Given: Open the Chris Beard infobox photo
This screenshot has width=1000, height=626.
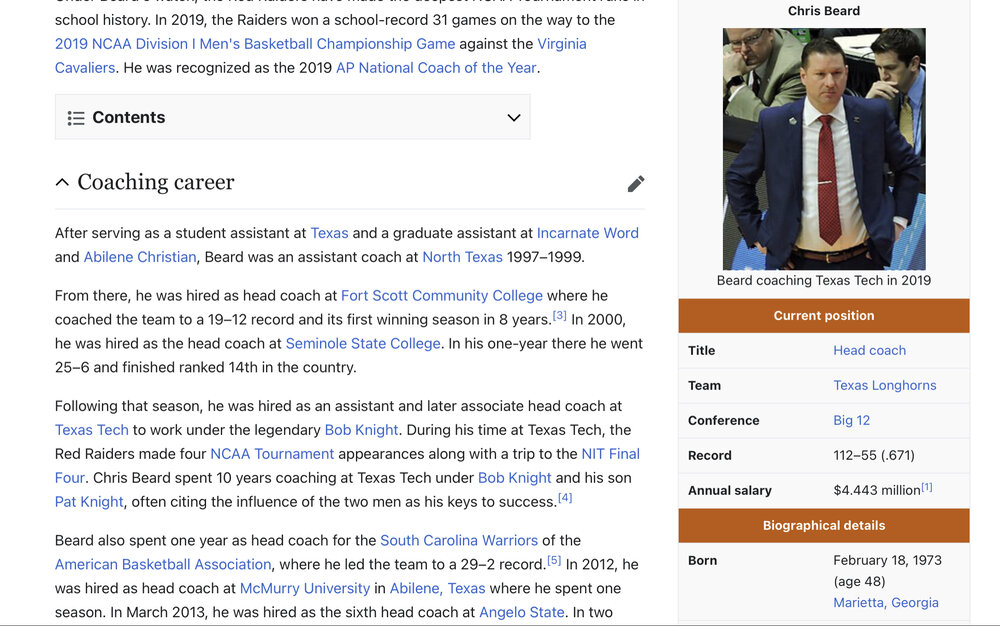Looking at the screenshot, I should pos(824,148).
